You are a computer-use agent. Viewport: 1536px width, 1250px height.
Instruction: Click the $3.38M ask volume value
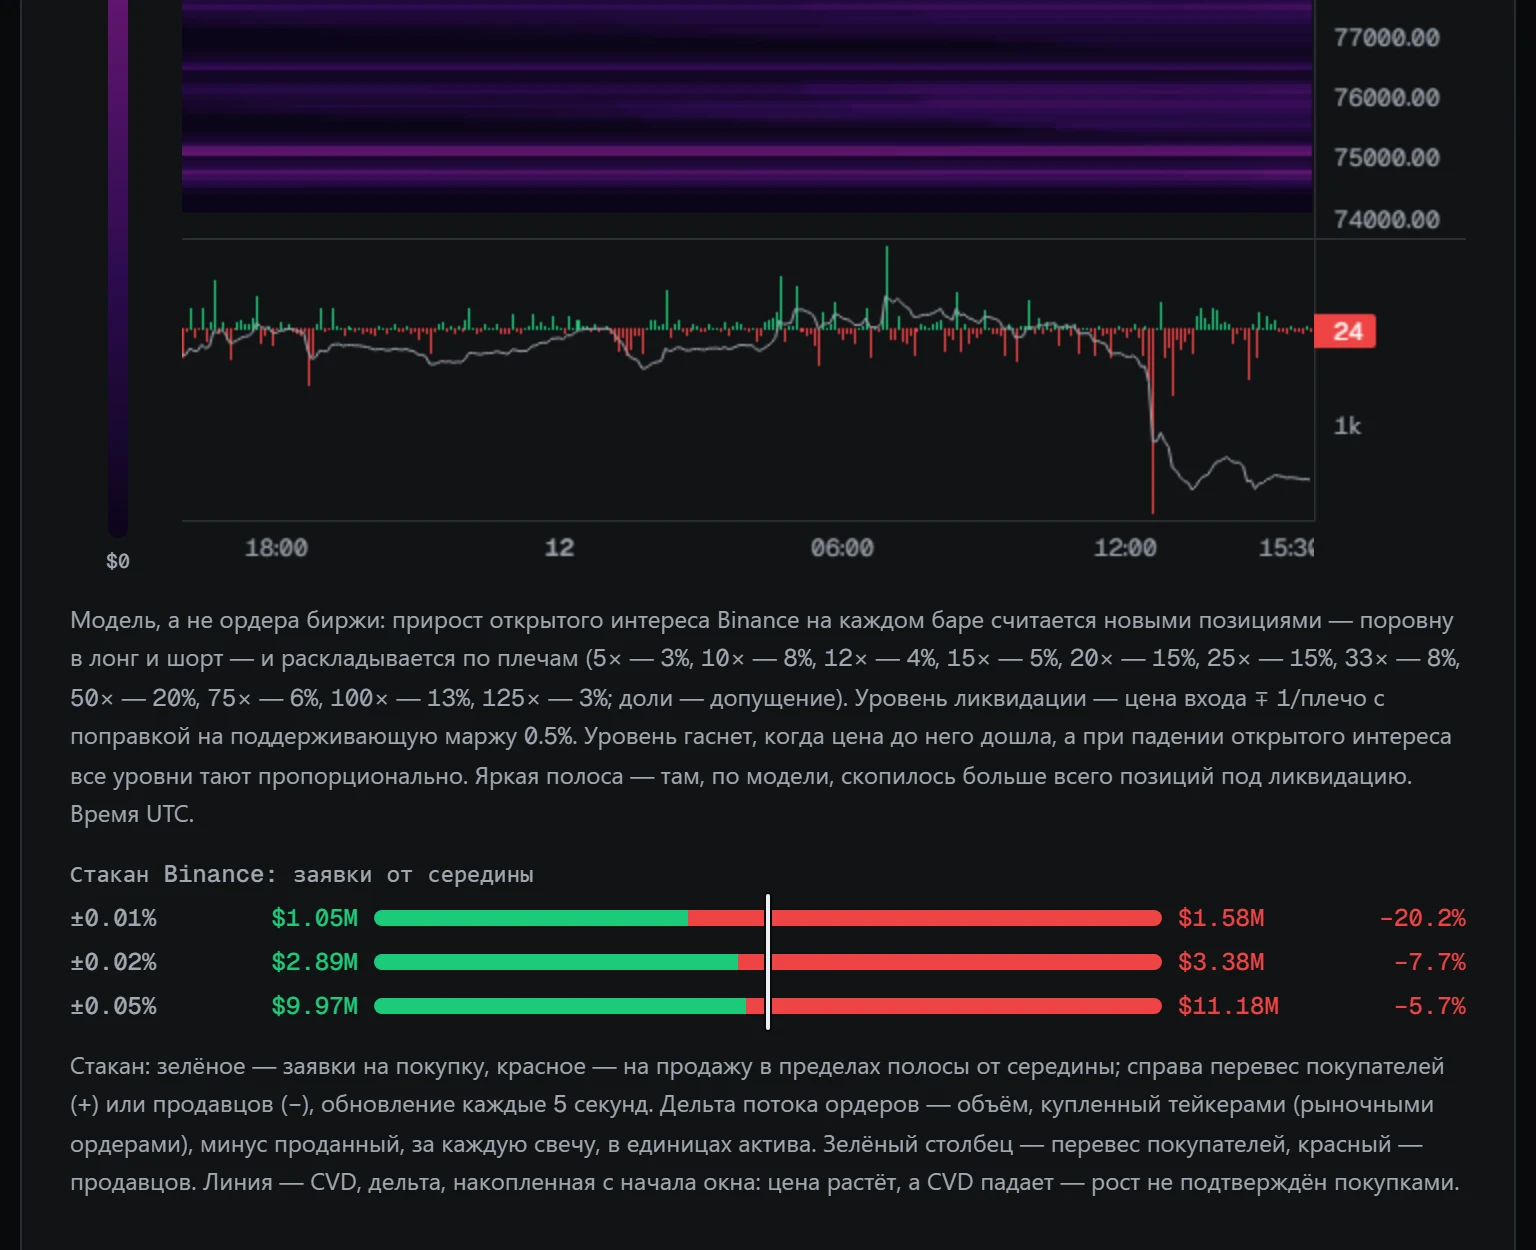tap(1221, 962)
